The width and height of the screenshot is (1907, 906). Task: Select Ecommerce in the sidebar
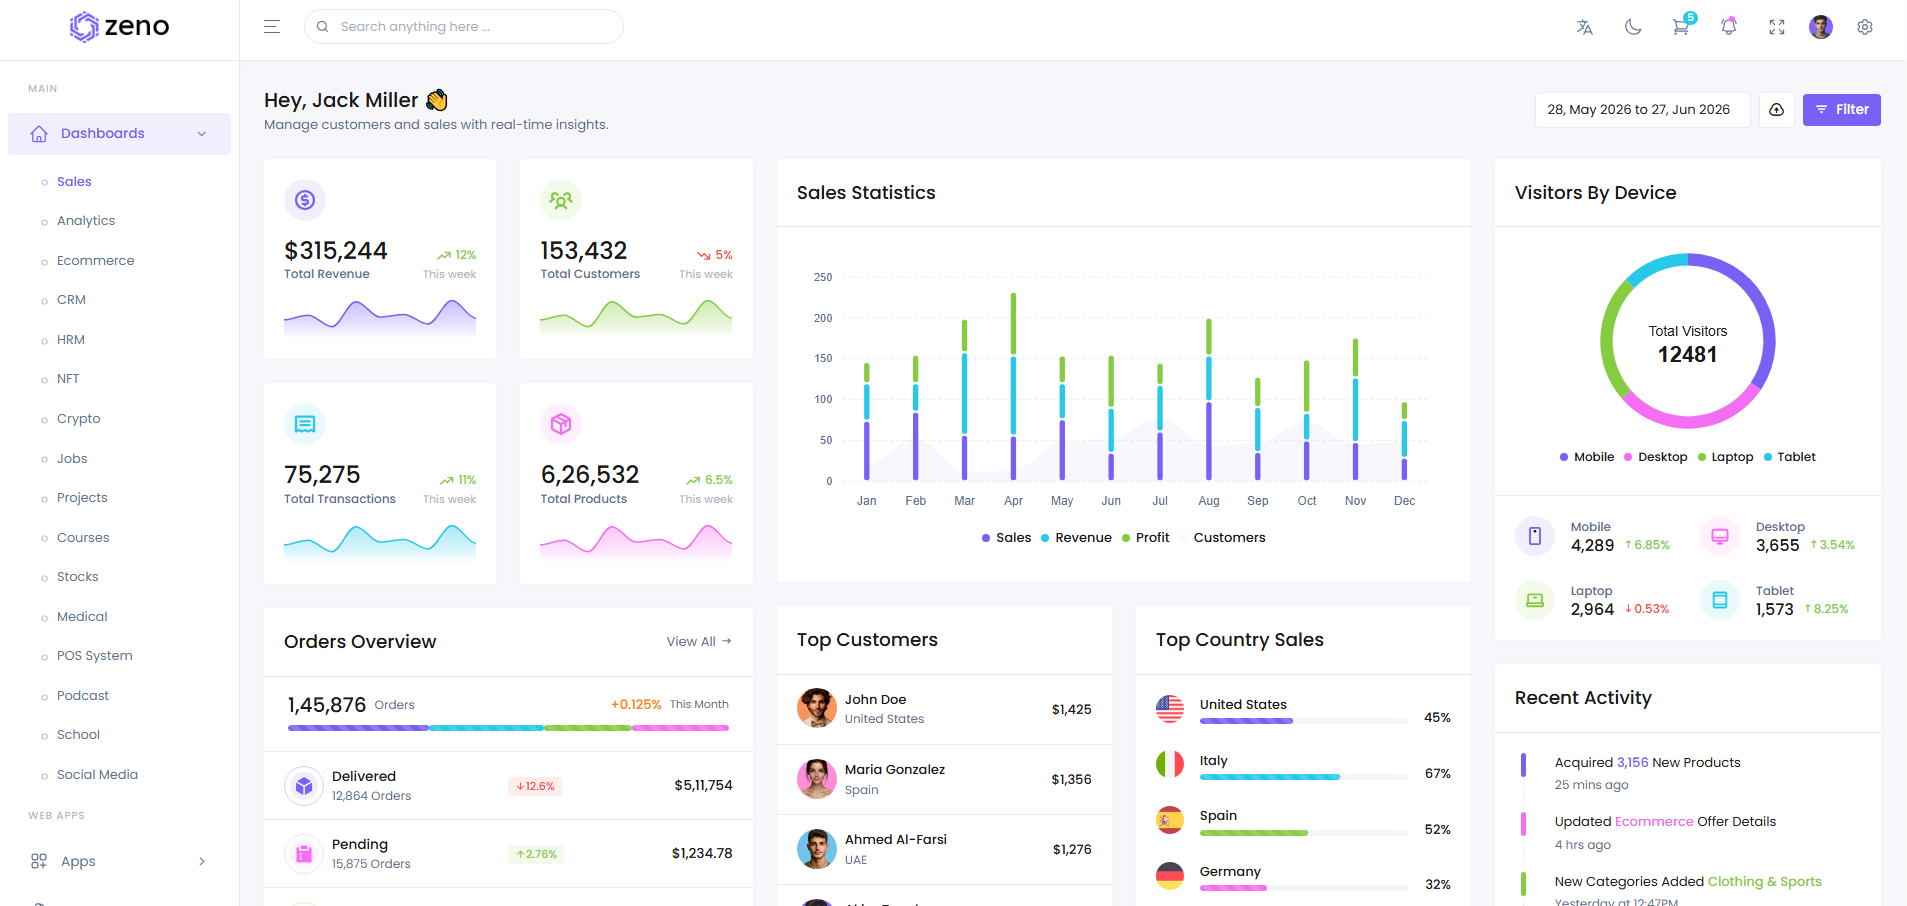click(95, 261)
